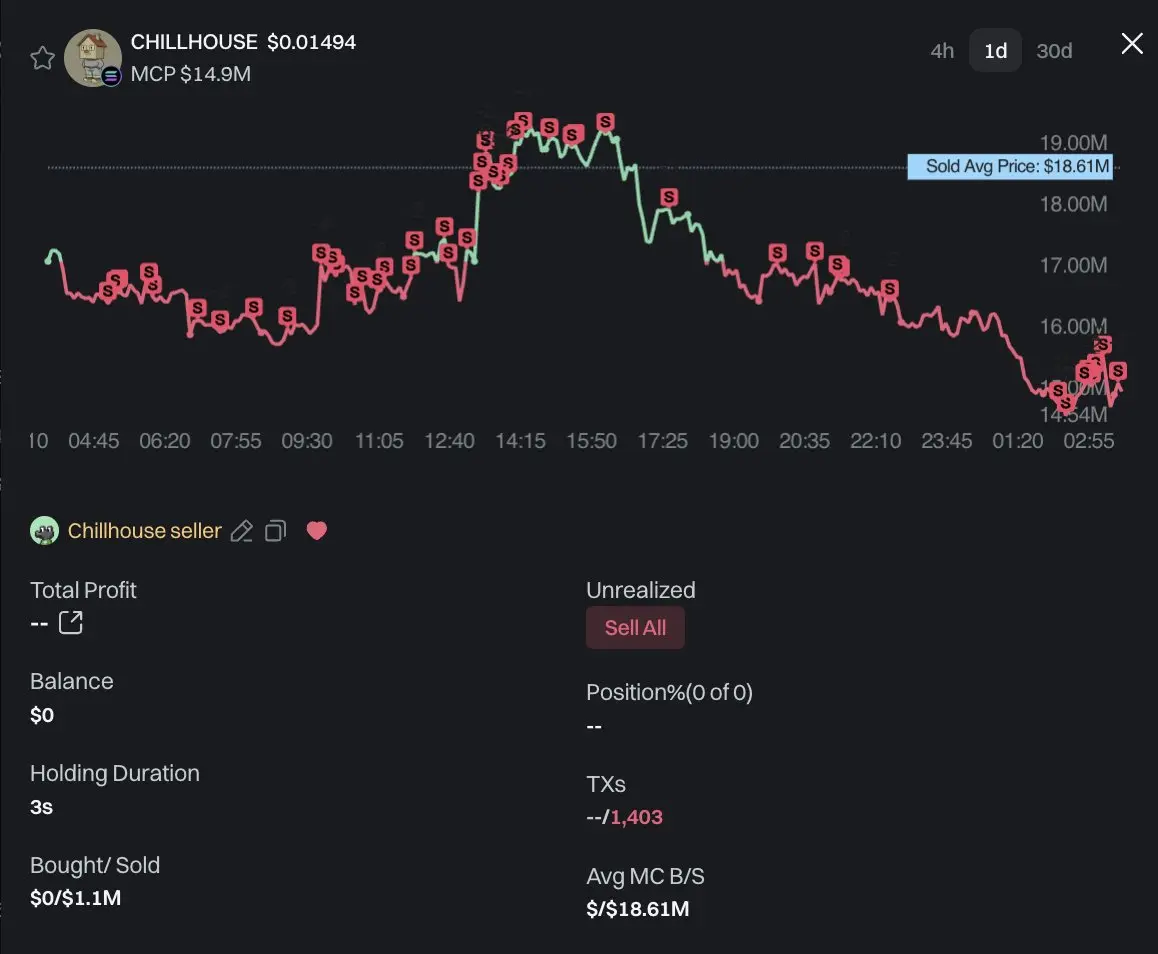Click the $0/$1.1M Bought/Sold value

75,898
